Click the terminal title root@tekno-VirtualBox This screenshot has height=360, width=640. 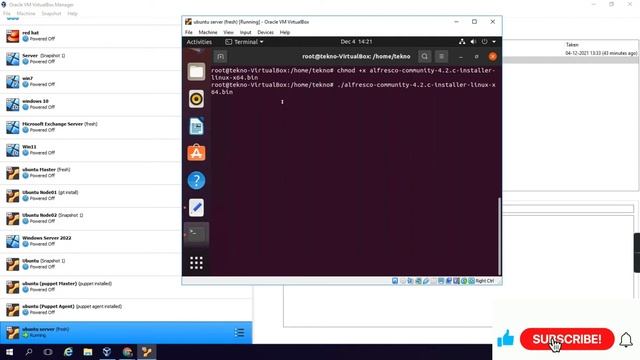pos(356,56)
